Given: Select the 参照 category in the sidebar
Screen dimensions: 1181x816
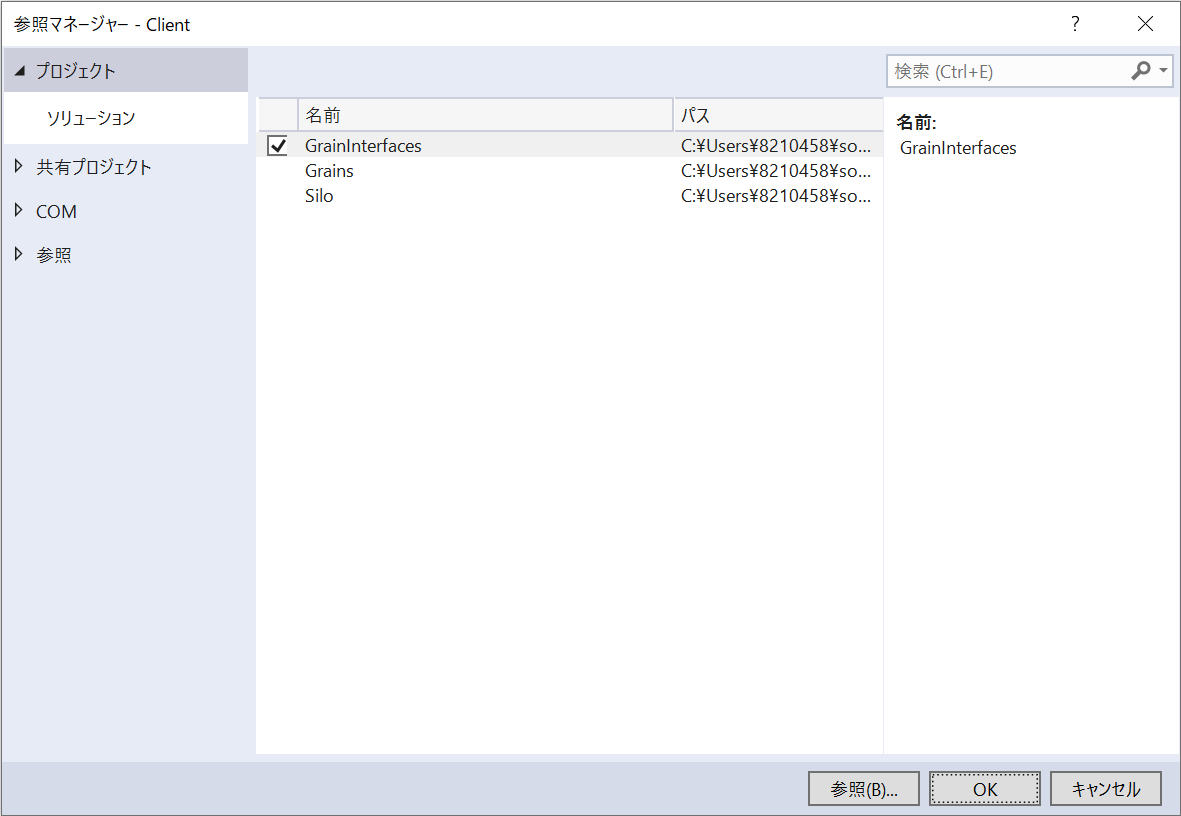Looking at the screenshot, I should pos(53,255).
